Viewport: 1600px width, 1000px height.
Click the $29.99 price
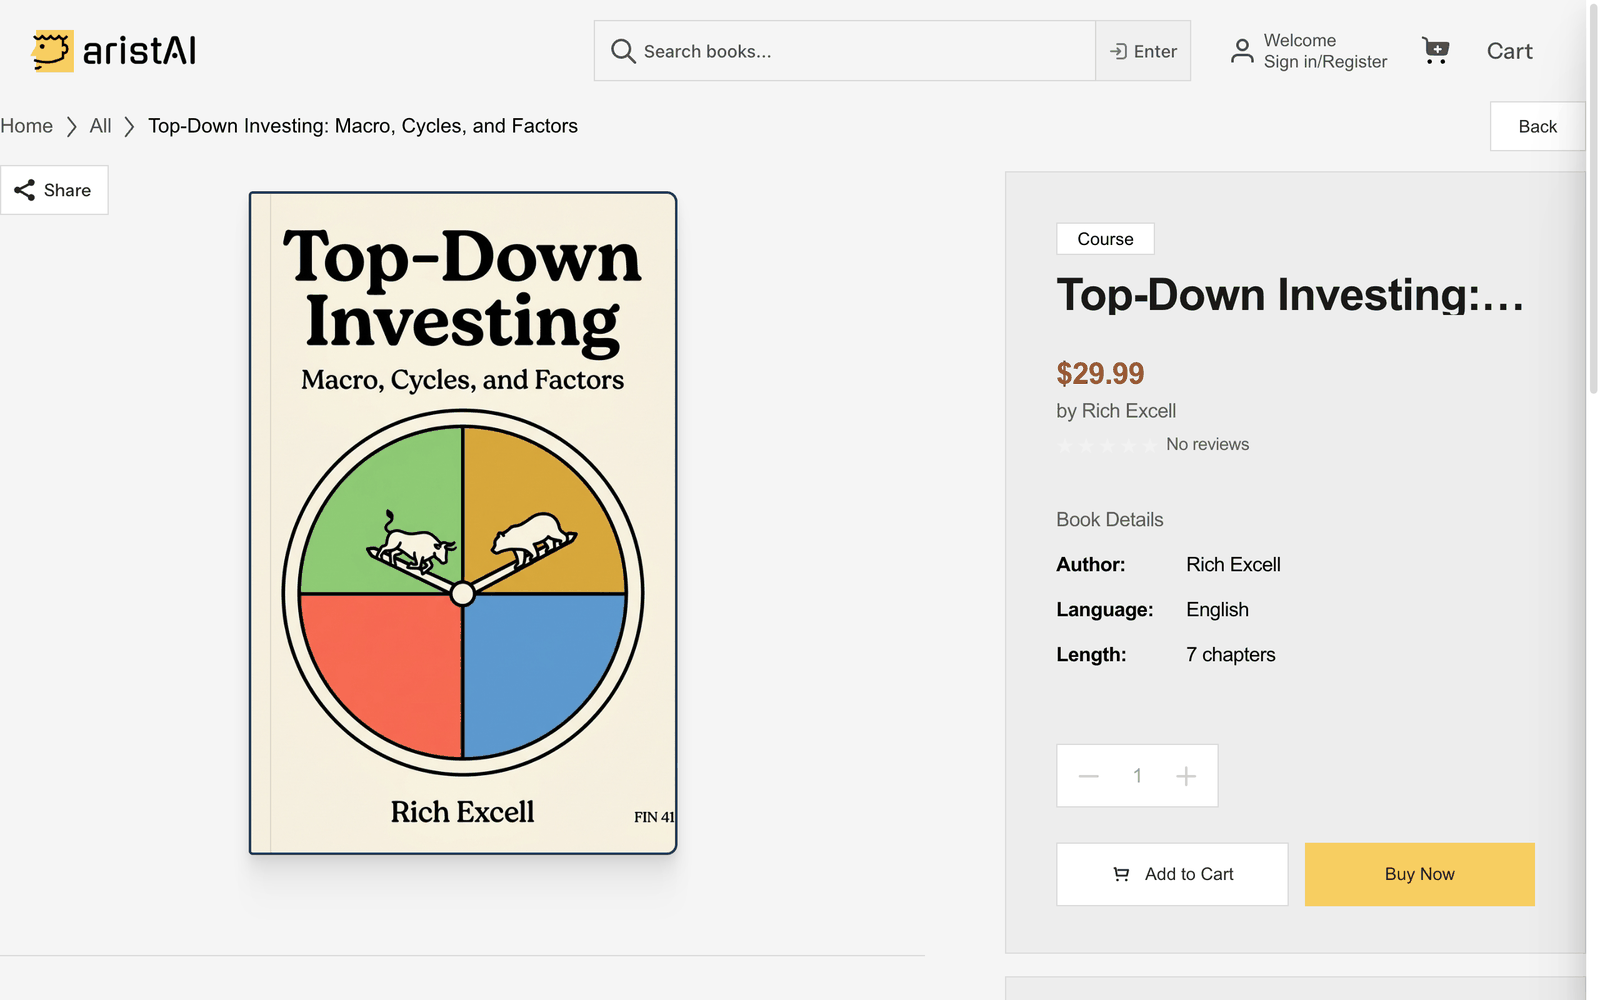pyautogui.click(x=1100, y=373)
